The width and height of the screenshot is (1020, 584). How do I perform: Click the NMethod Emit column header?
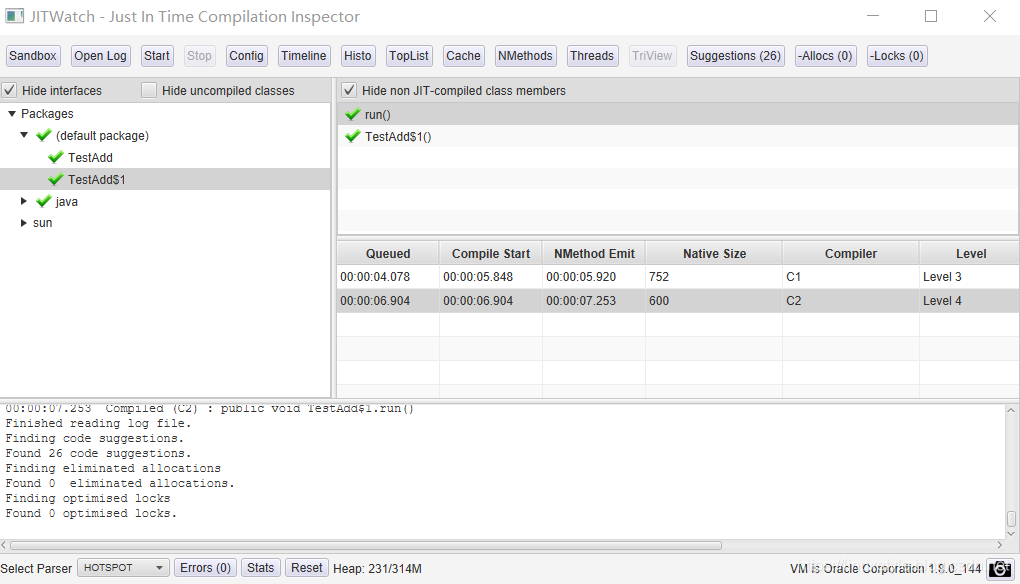594,254
